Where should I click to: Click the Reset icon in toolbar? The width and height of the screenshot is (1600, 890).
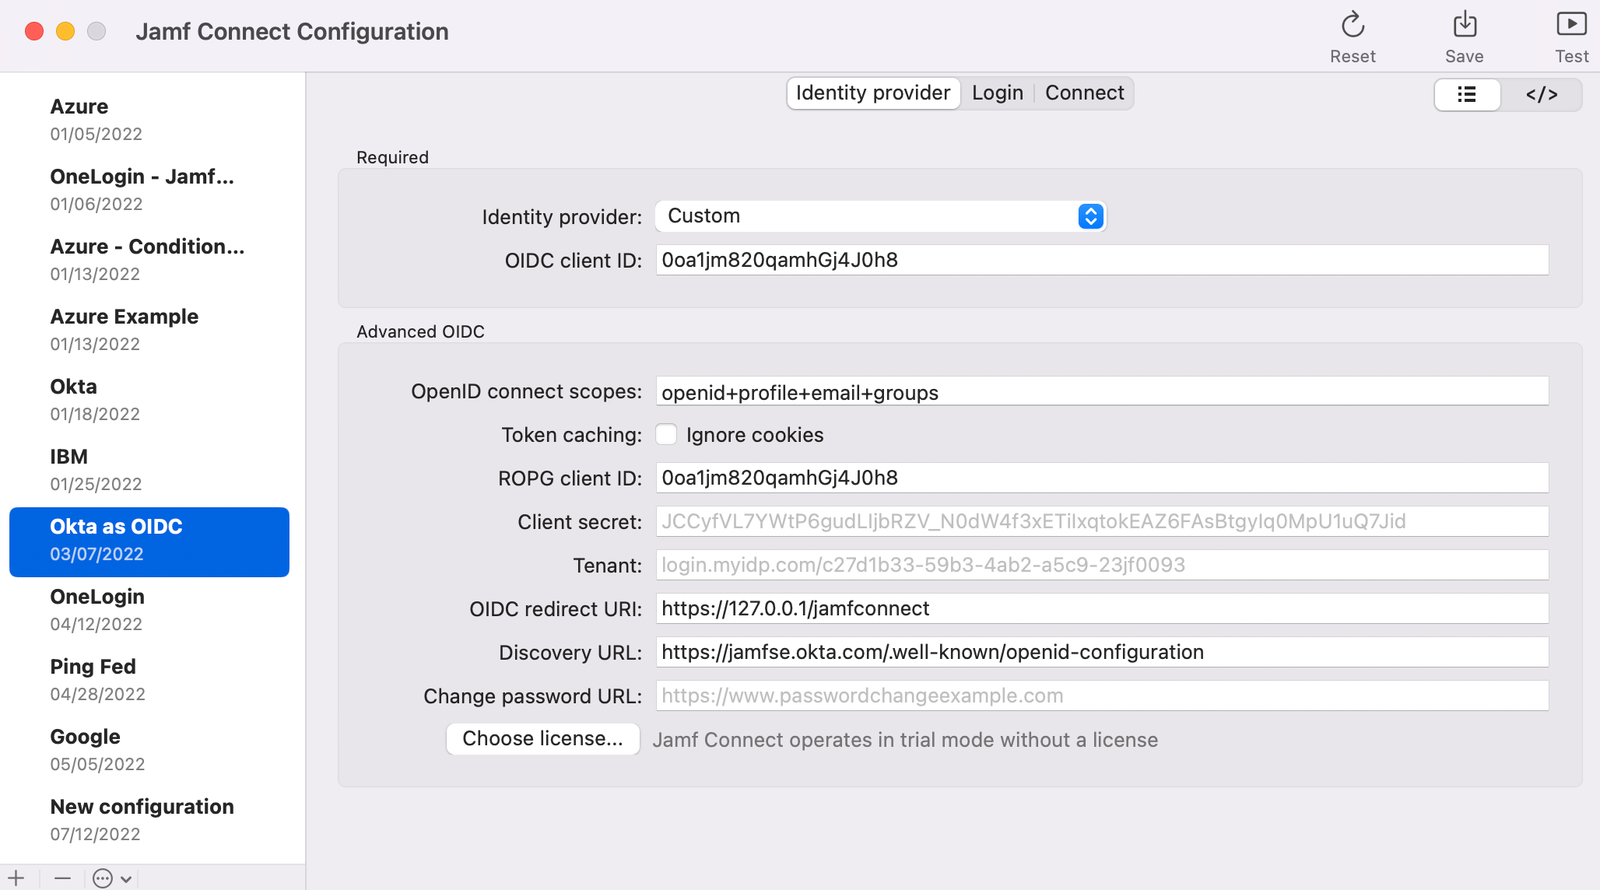click(1352, 24)
